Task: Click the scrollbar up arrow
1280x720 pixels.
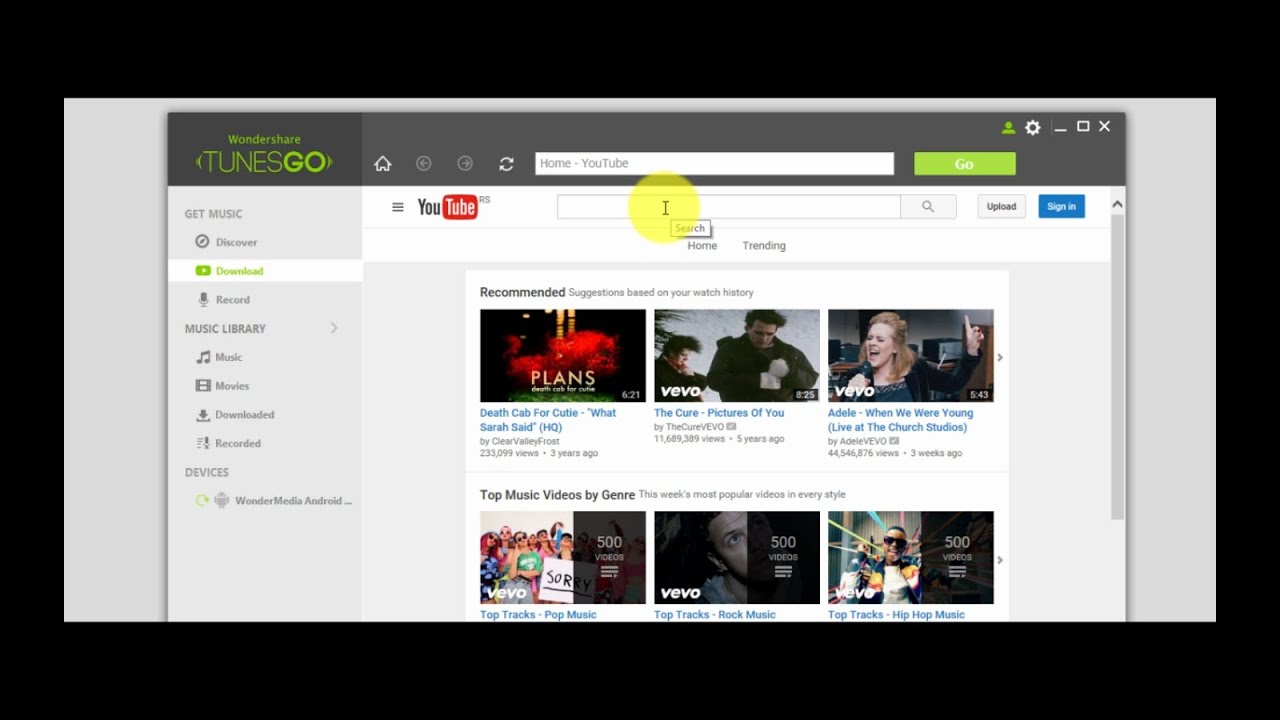Action: [1117, 204]
